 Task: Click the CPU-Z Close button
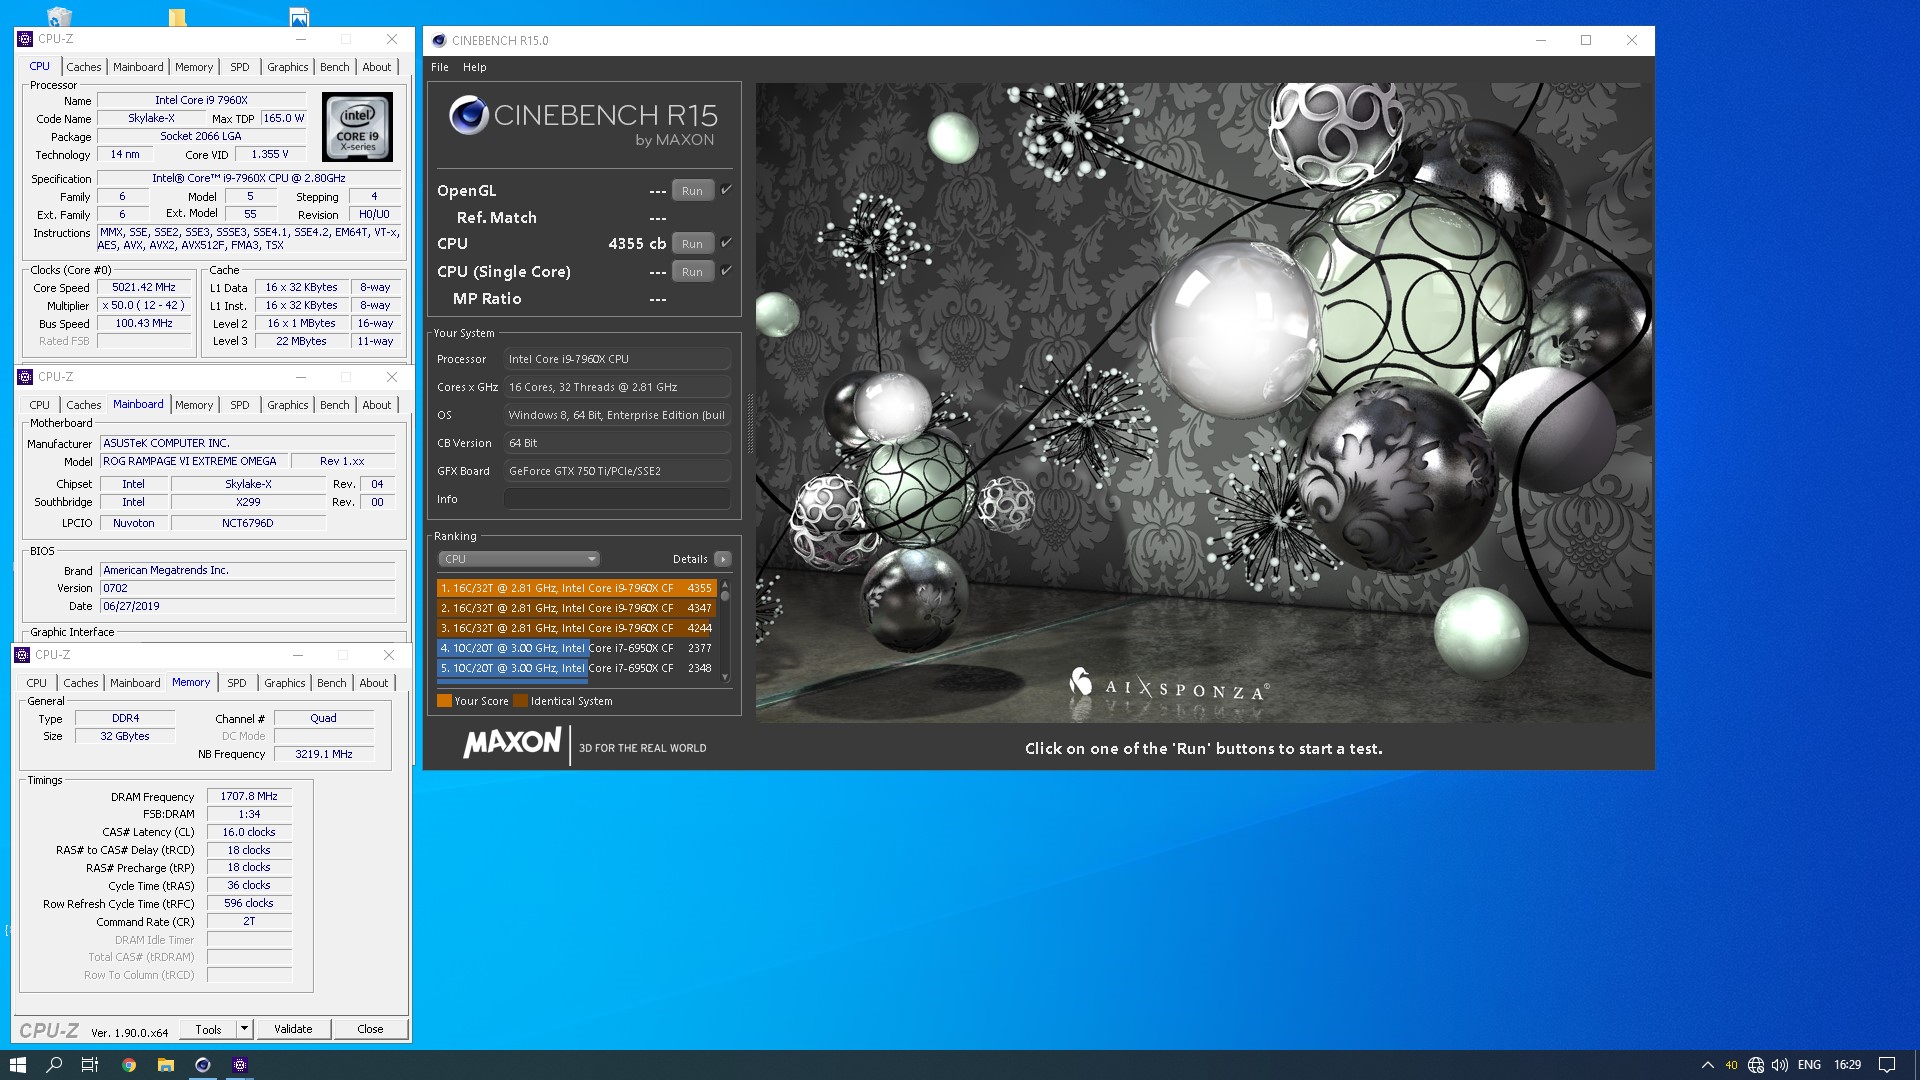pyautogui.click(x=370, y=1029)
